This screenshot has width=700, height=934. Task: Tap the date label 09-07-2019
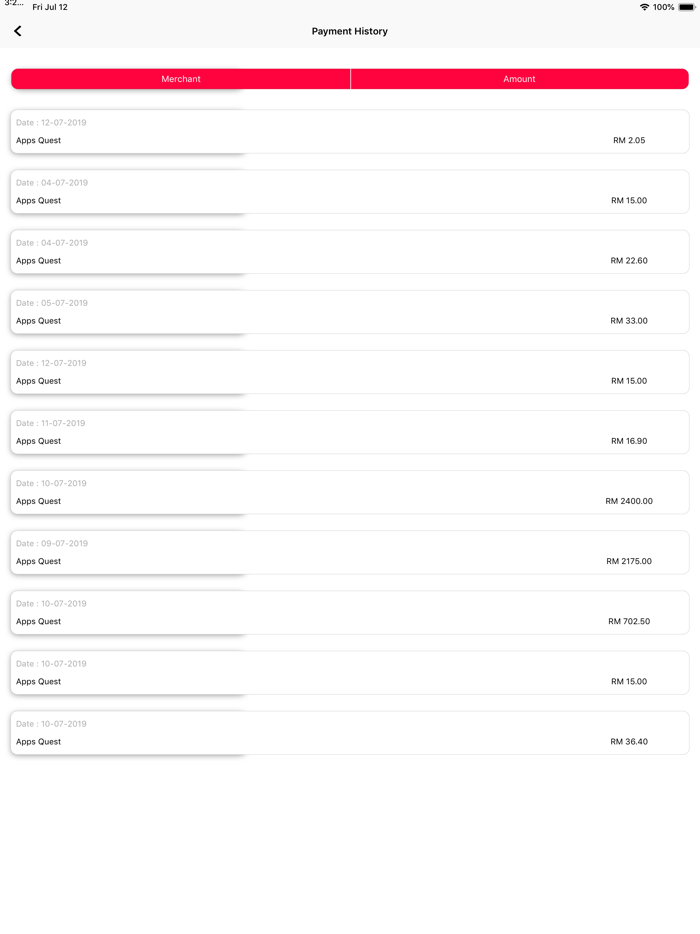point(51,543)
